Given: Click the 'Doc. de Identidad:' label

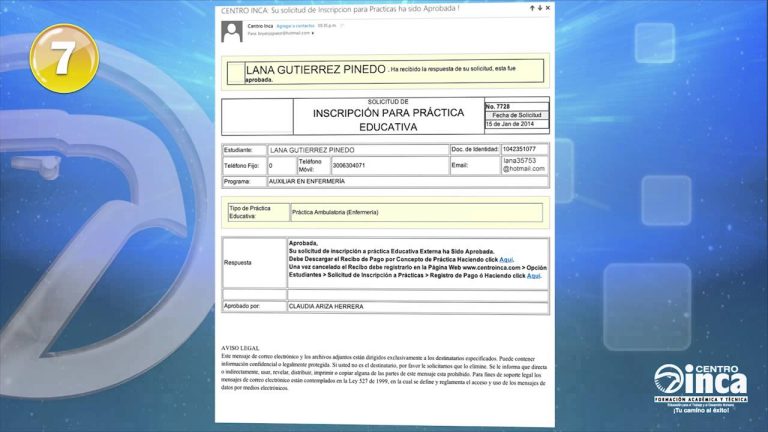Looking at the screenshot, I should click(475, 149).
